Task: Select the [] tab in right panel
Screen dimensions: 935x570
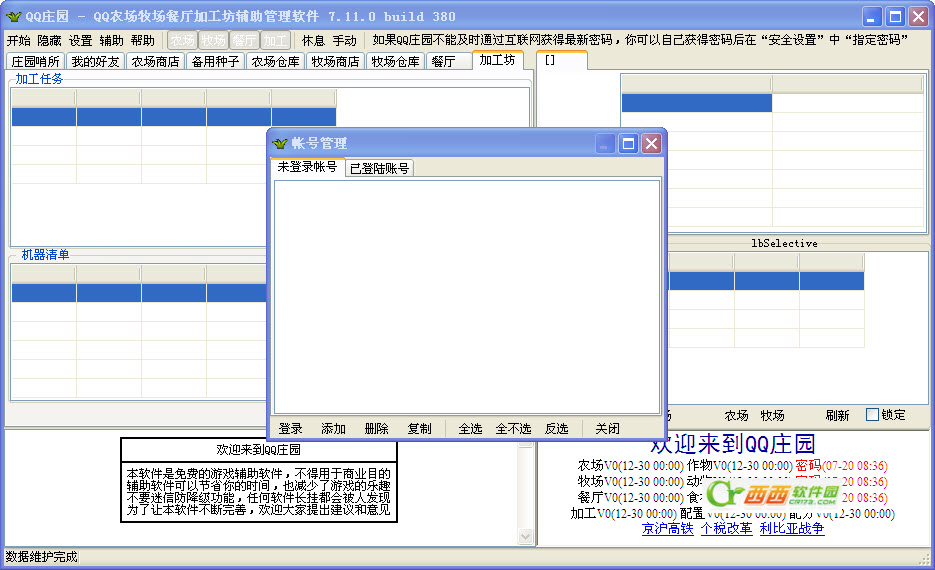Action: click(x=562, y=60)
